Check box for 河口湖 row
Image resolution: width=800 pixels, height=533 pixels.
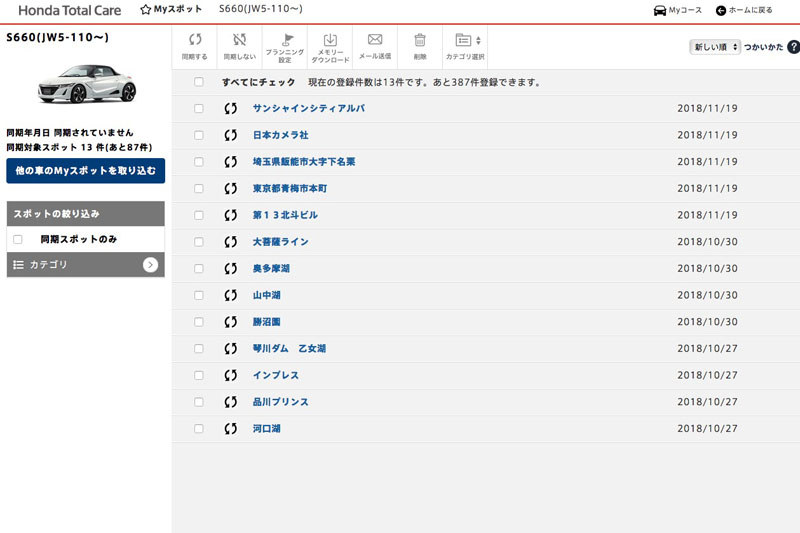pyautogui.click(x=198, y=428)
